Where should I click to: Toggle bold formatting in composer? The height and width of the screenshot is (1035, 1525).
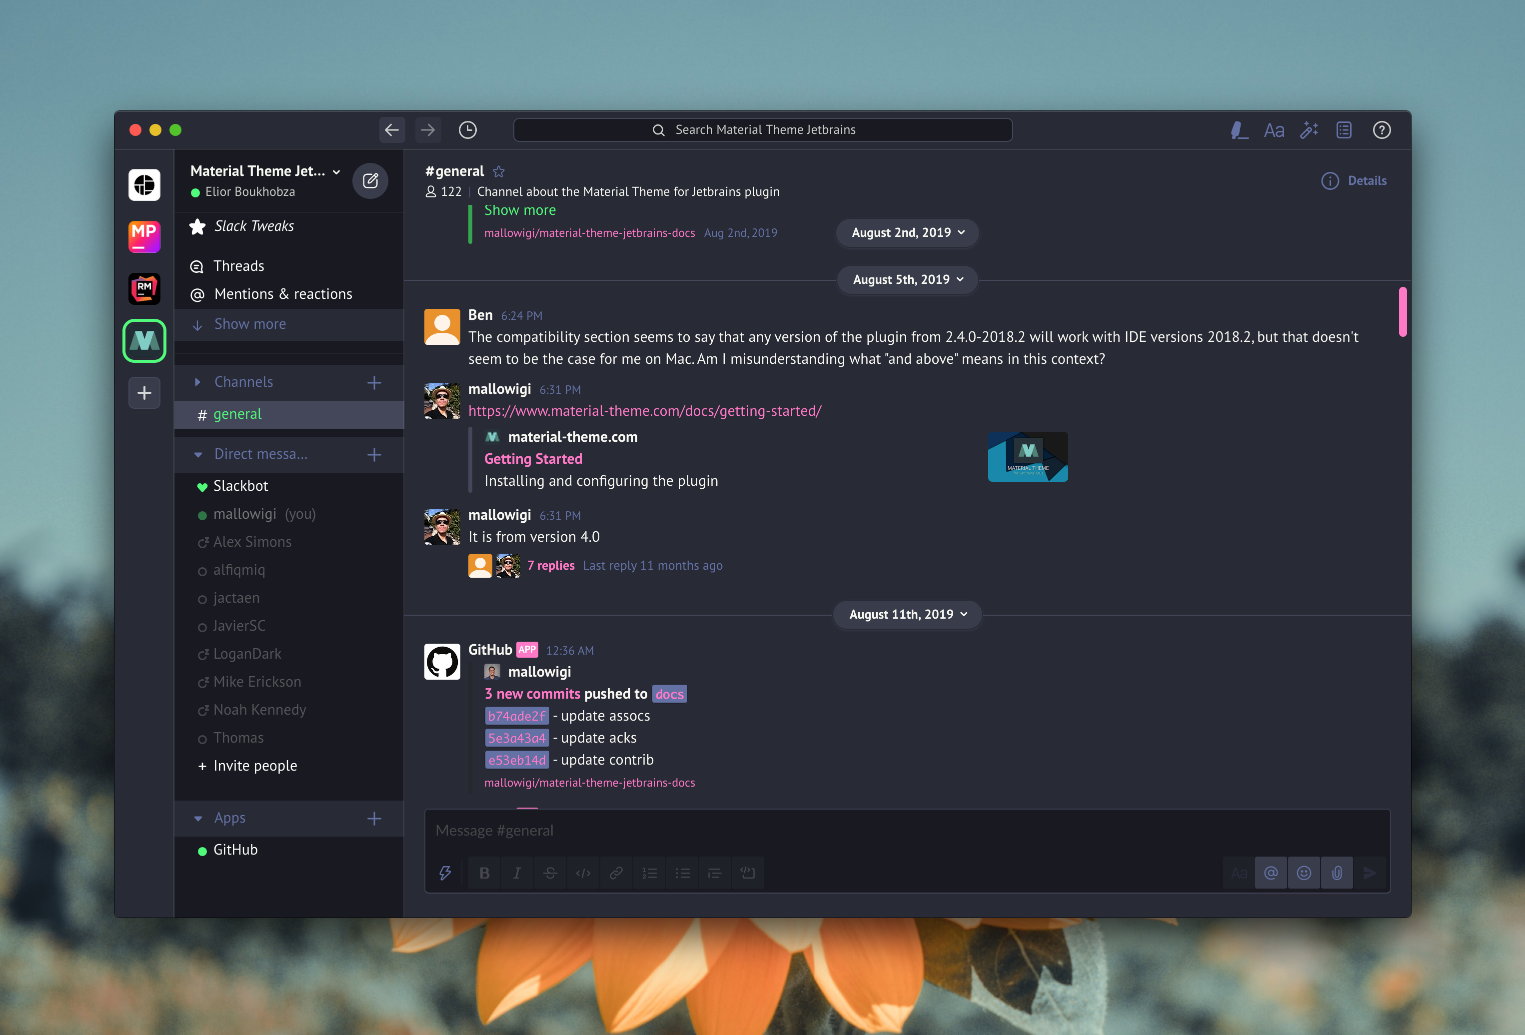(x=484, y=873)
